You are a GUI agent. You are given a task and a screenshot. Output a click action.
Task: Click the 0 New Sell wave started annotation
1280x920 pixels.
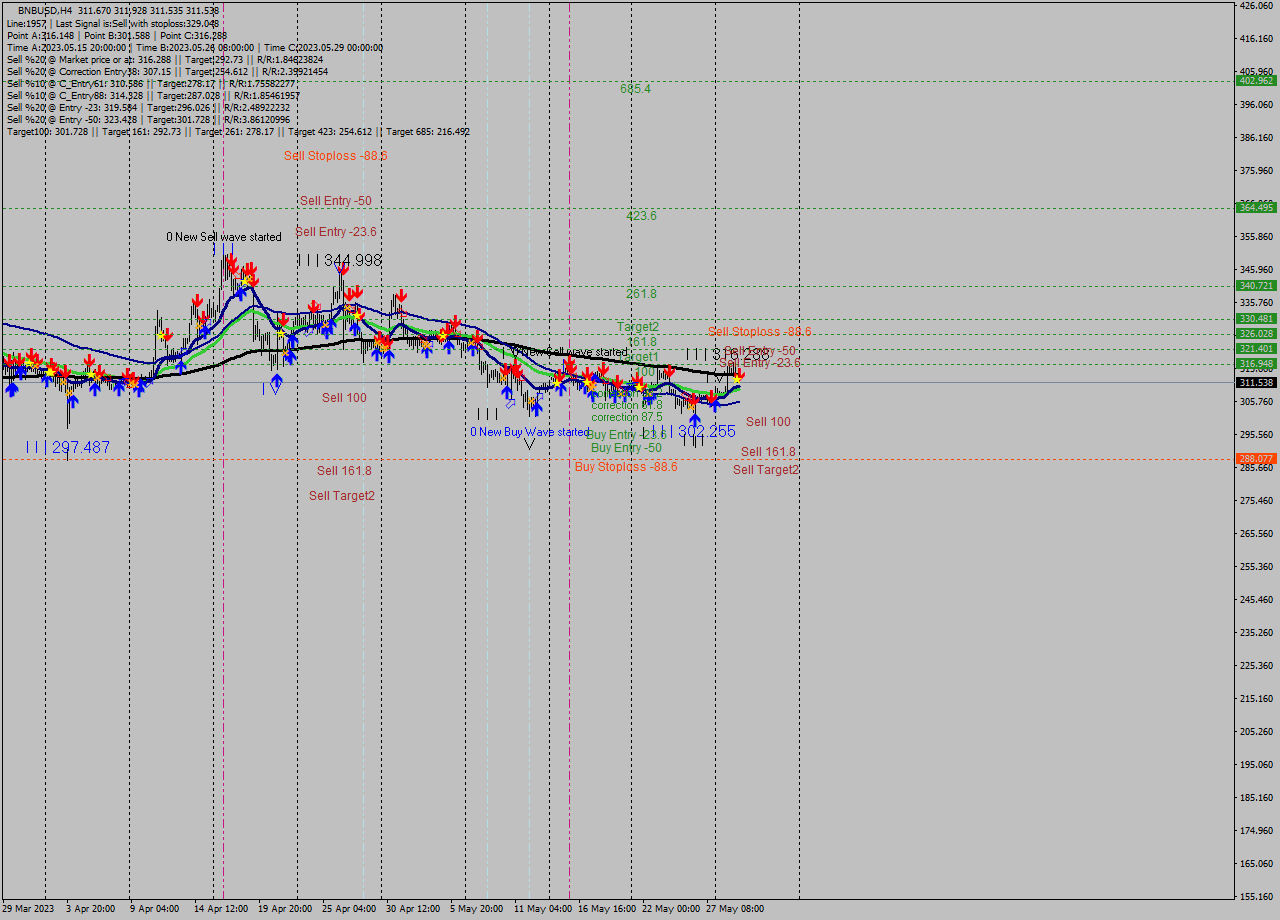click(222, 237)
